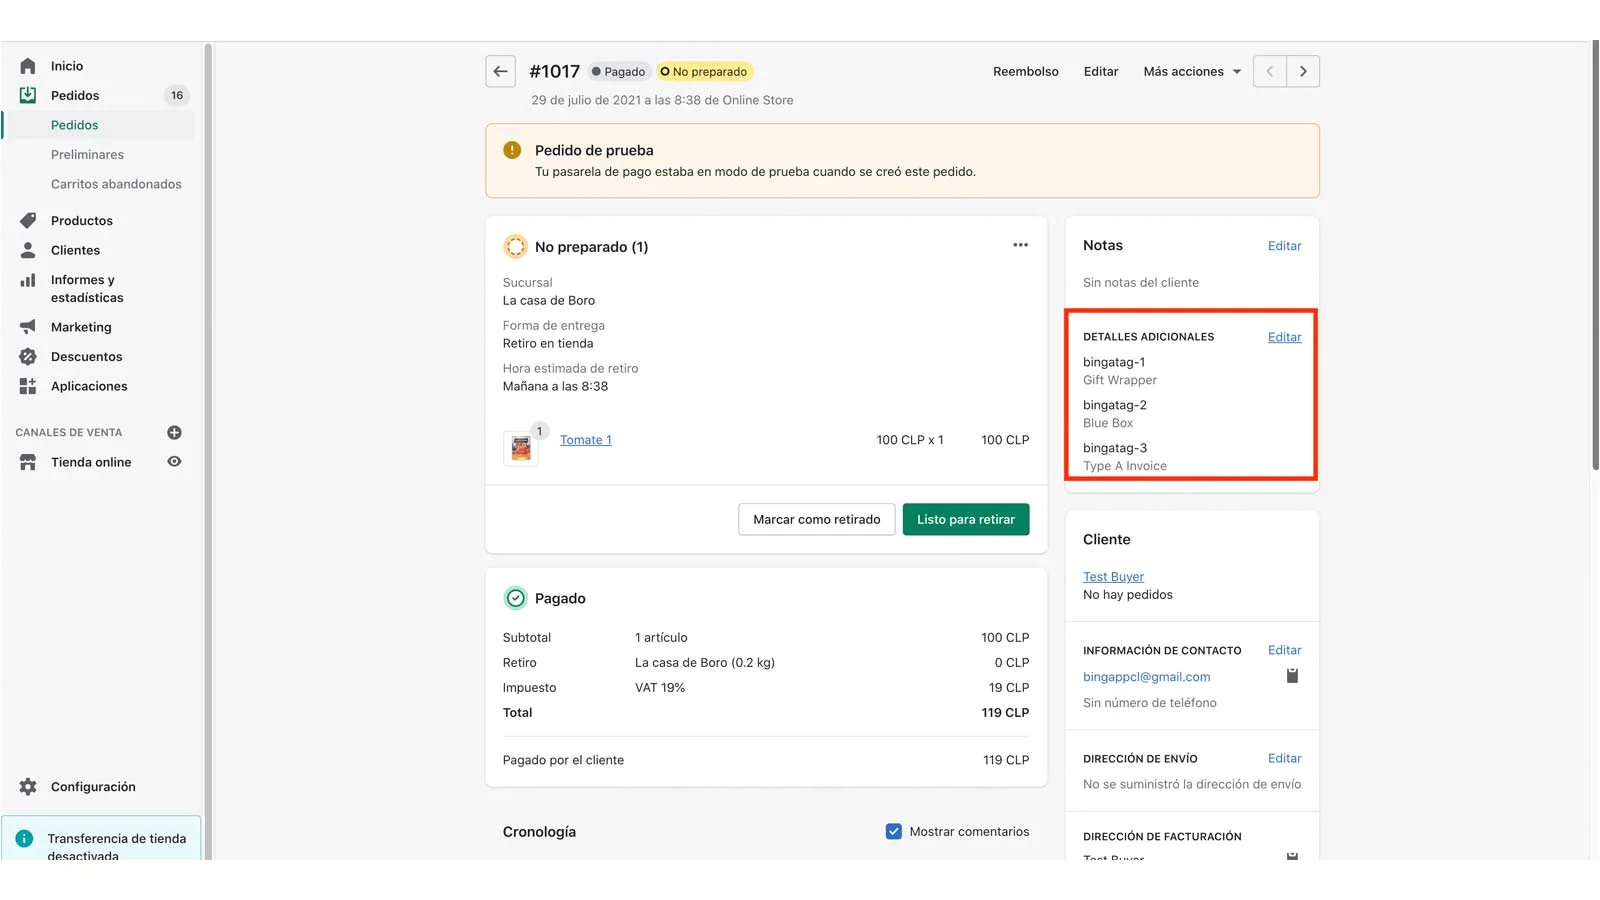Click the order number #1017 heading
Image resolution: width=1600 pixels, height=900 pixels.
tap(555, 71)
